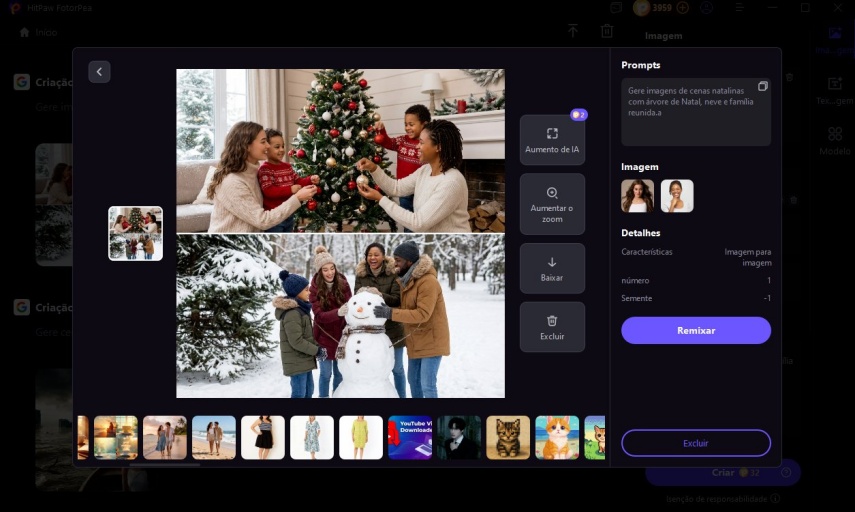
Task: Choose the YouTube Video Downloader thumbnail
Action: tap(410, 438)
